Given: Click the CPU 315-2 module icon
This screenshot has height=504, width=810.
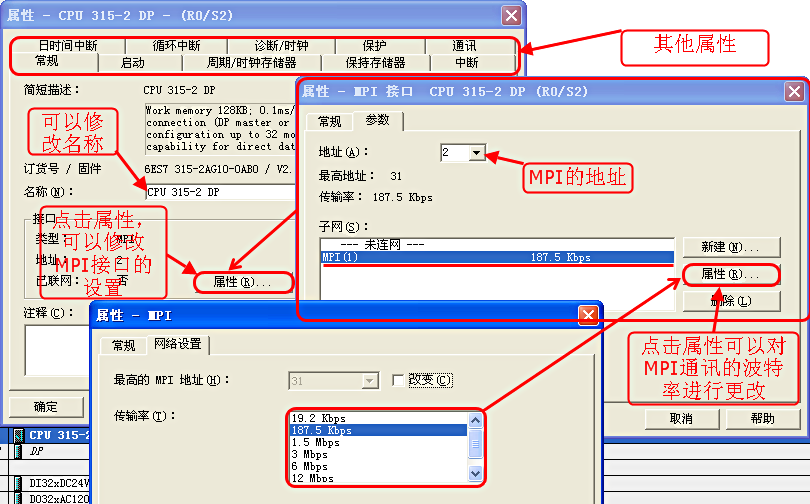Looking at the screenshot, I should 19,435.
